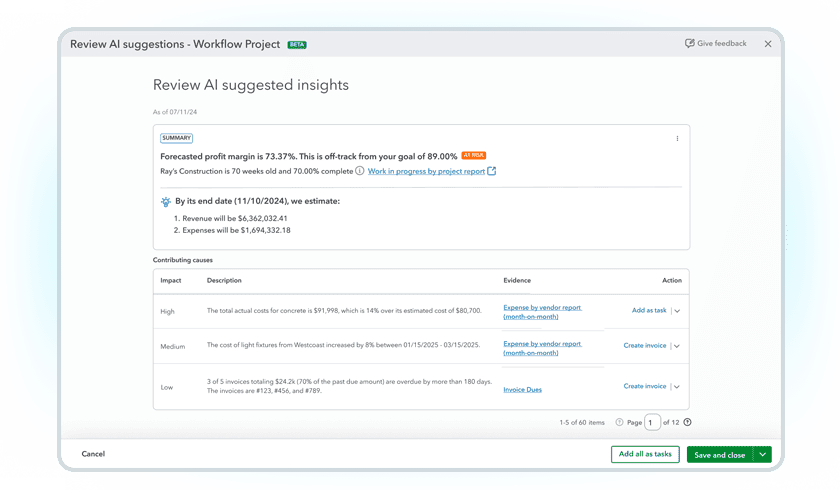
Task: Click the High impact cell
Action: click(x=167, y=312)
